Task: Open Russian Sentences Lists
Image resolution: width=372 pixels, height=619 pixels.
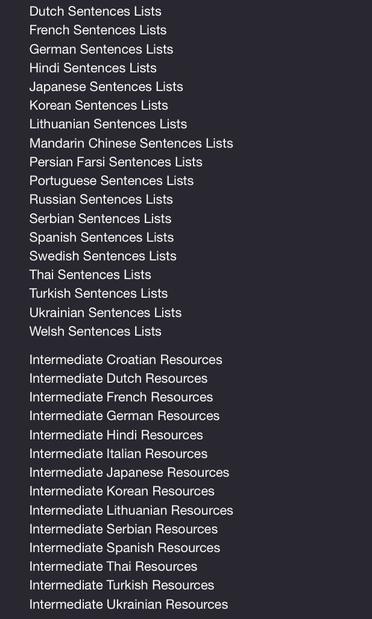Action: click(x=101, y=199)
